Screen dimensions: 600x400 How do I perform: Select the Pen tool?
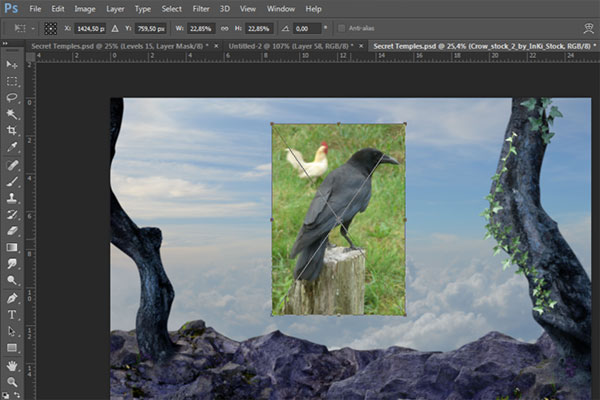tap(12, 297)
